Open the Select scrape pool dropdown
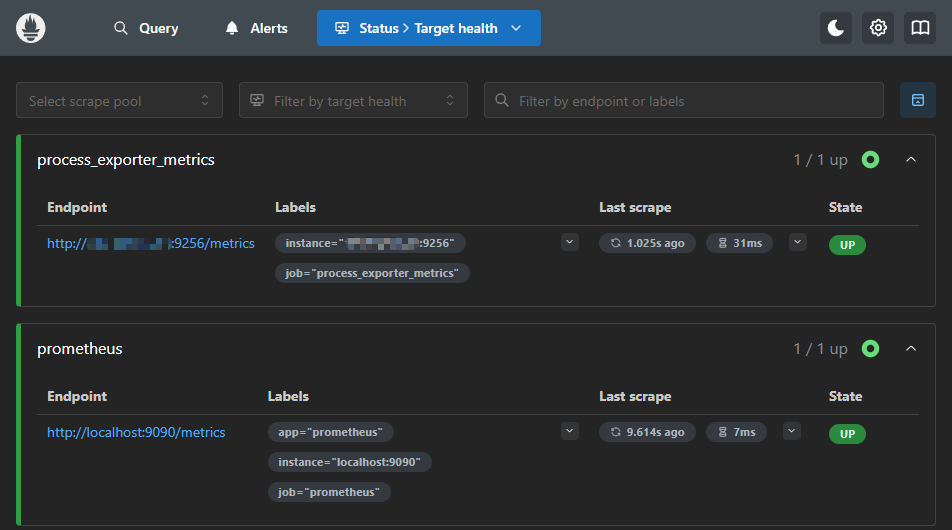Screen dimensions: 952x530 pos(119,100)
